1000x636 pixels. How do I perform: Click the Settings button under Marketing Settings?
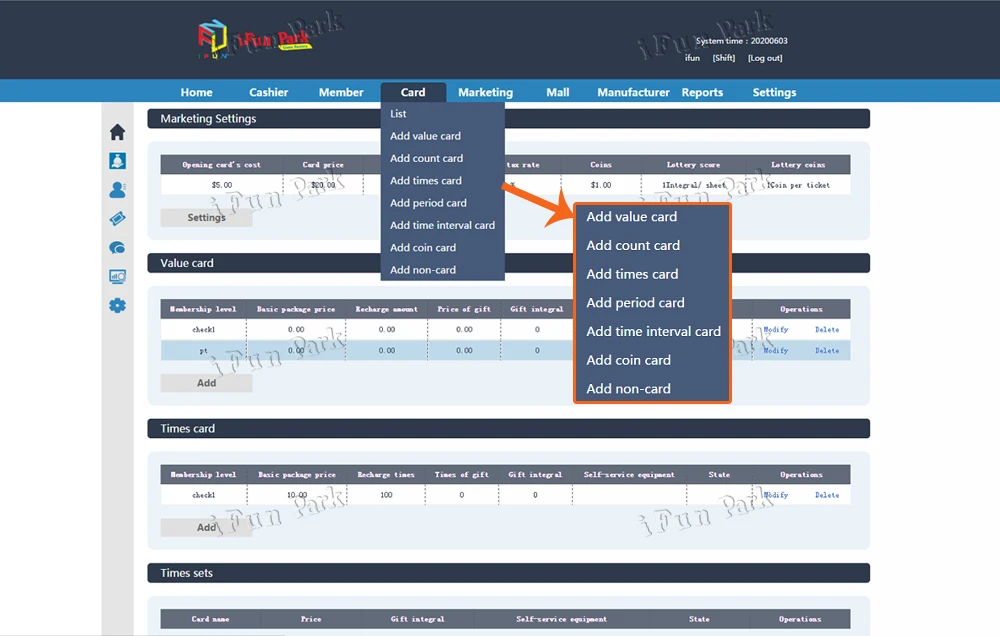(206, 217)
